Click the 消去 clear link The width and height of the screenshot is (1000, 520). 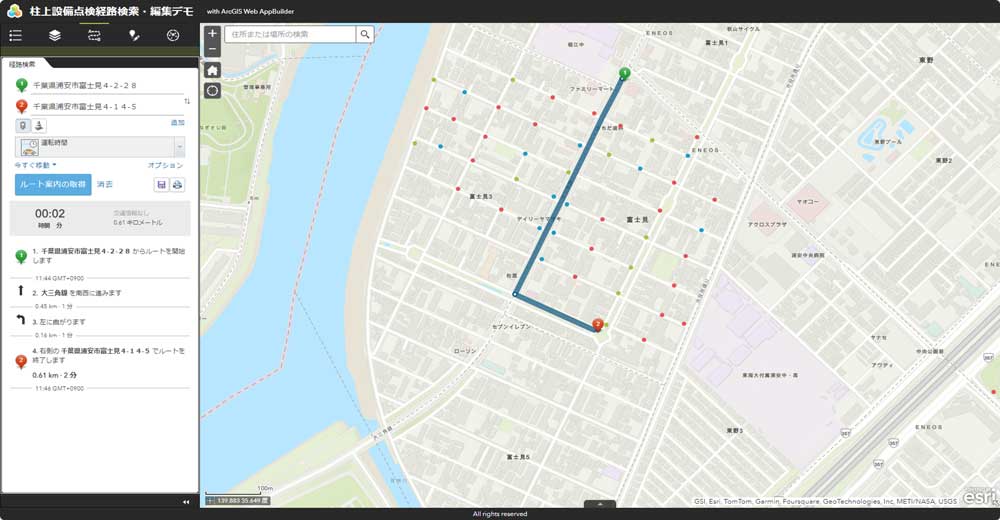coord(104,184)
